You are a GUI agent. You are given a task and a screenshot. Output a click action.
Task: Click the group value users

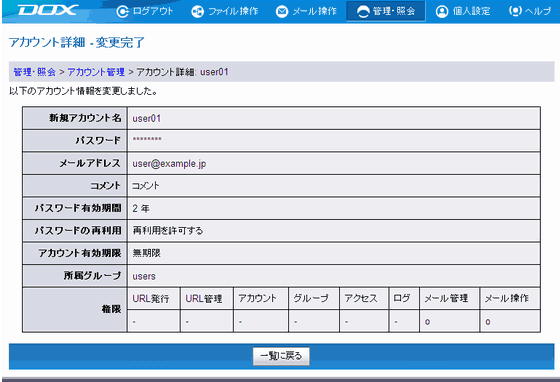[144, 276]
